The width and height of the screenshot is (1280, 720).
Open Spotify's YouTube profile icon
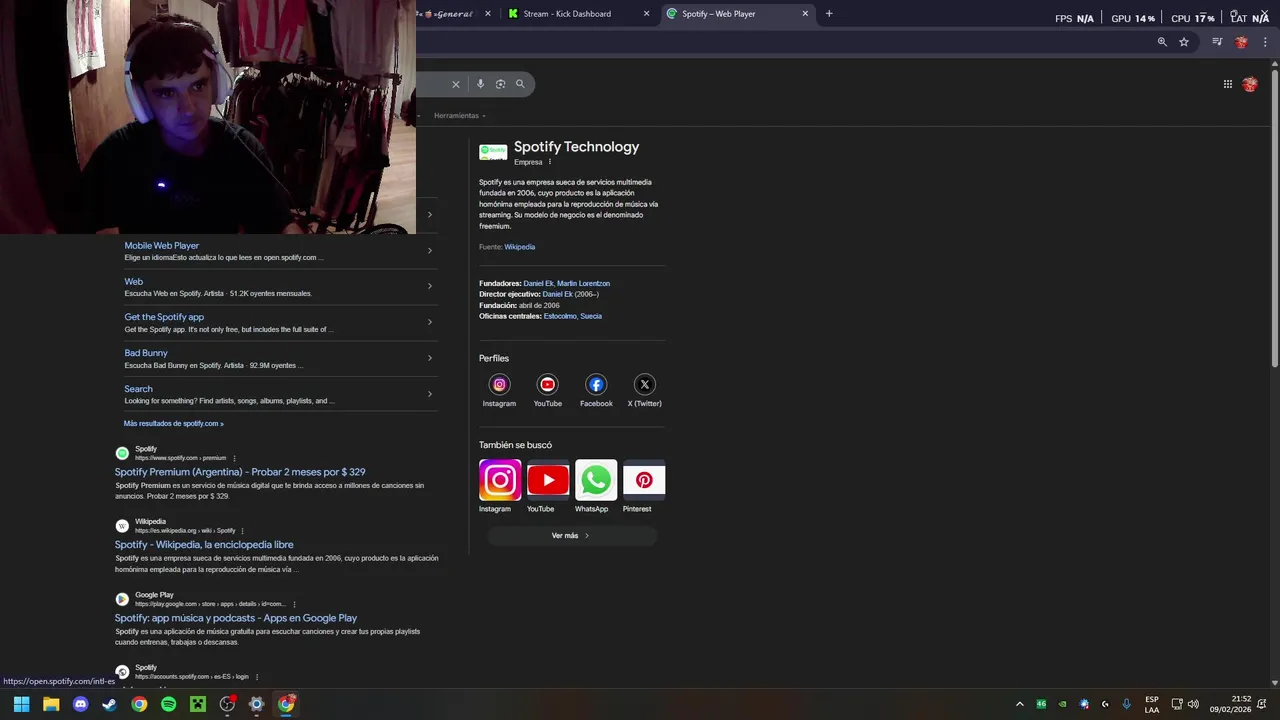click(547, 384)
